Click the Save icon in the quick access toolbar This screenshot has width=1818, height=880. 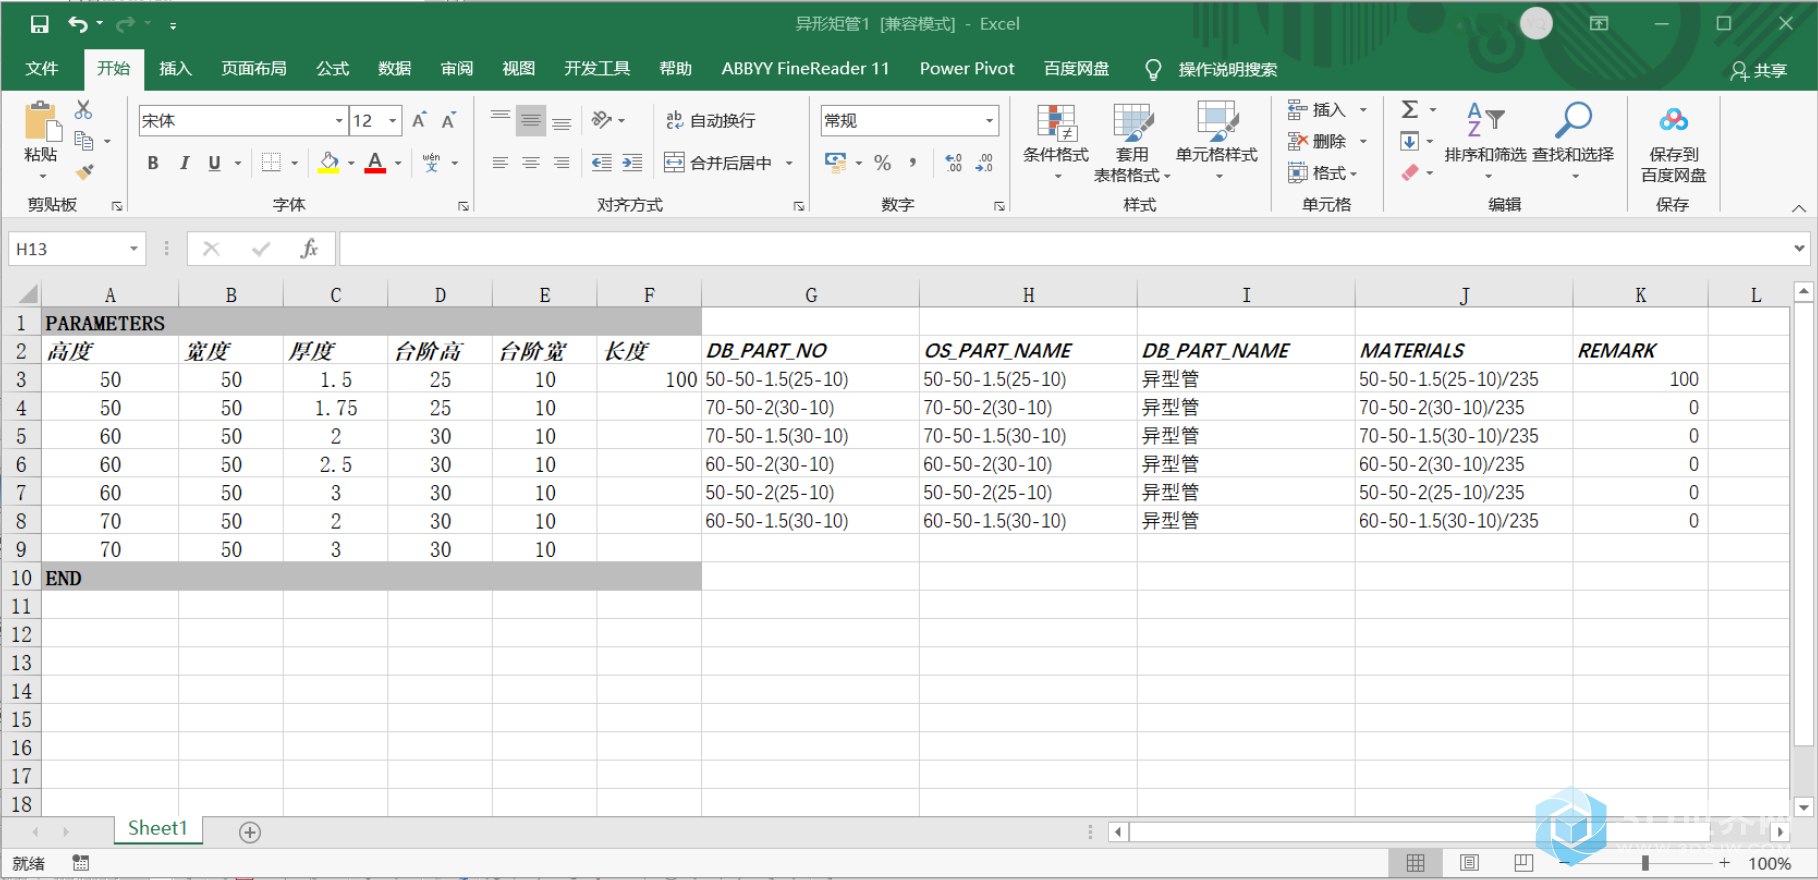39,24
